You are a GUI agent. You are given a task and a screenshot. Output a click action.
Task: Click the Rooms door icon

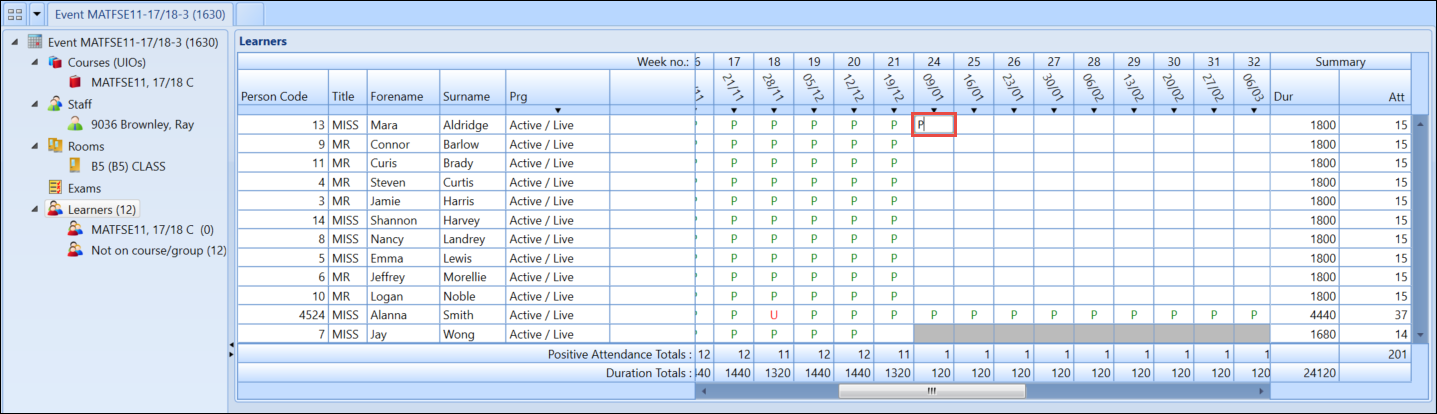coord(55,146)
